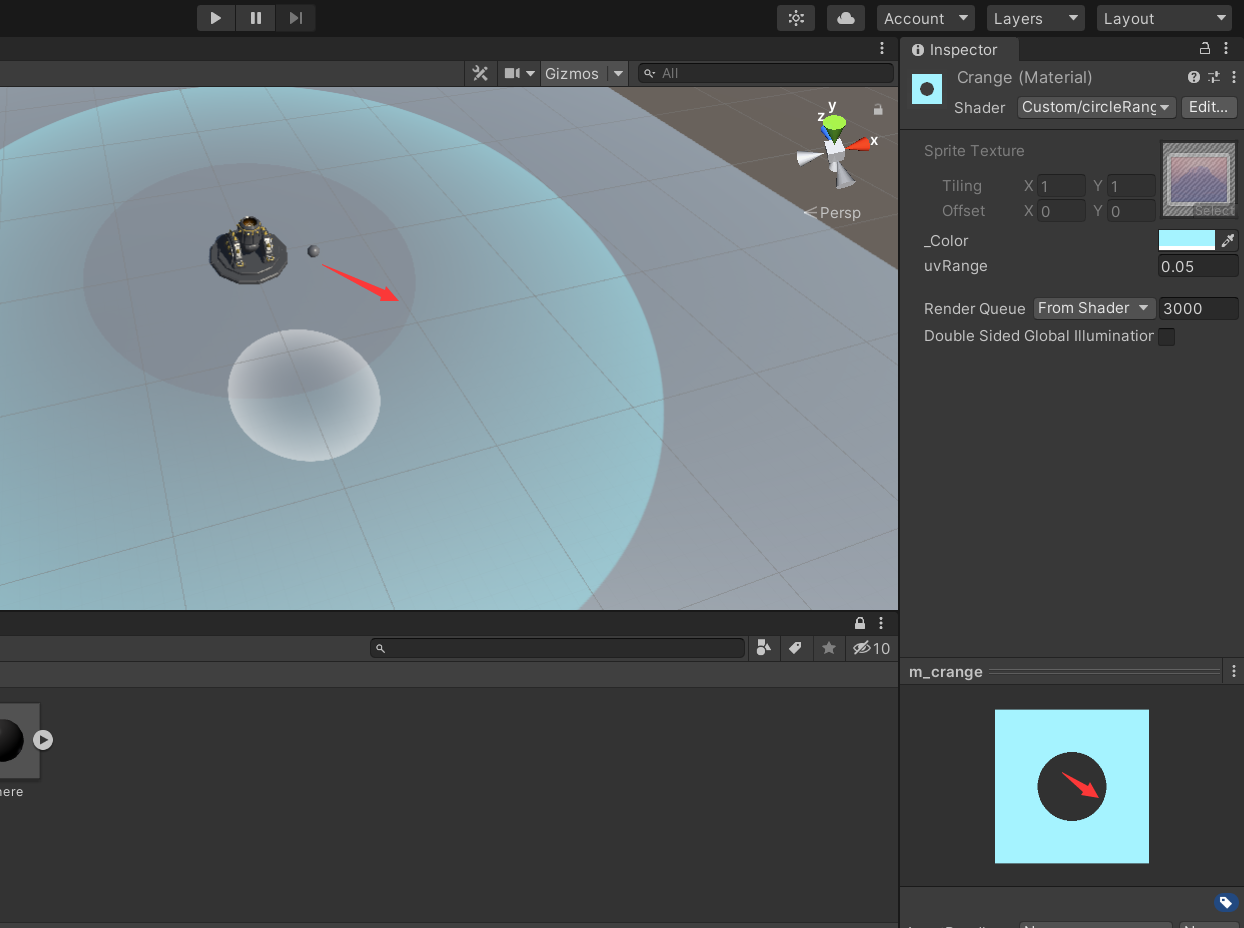
Task: Focus the Scene view search field
Action: click(765, 73)
